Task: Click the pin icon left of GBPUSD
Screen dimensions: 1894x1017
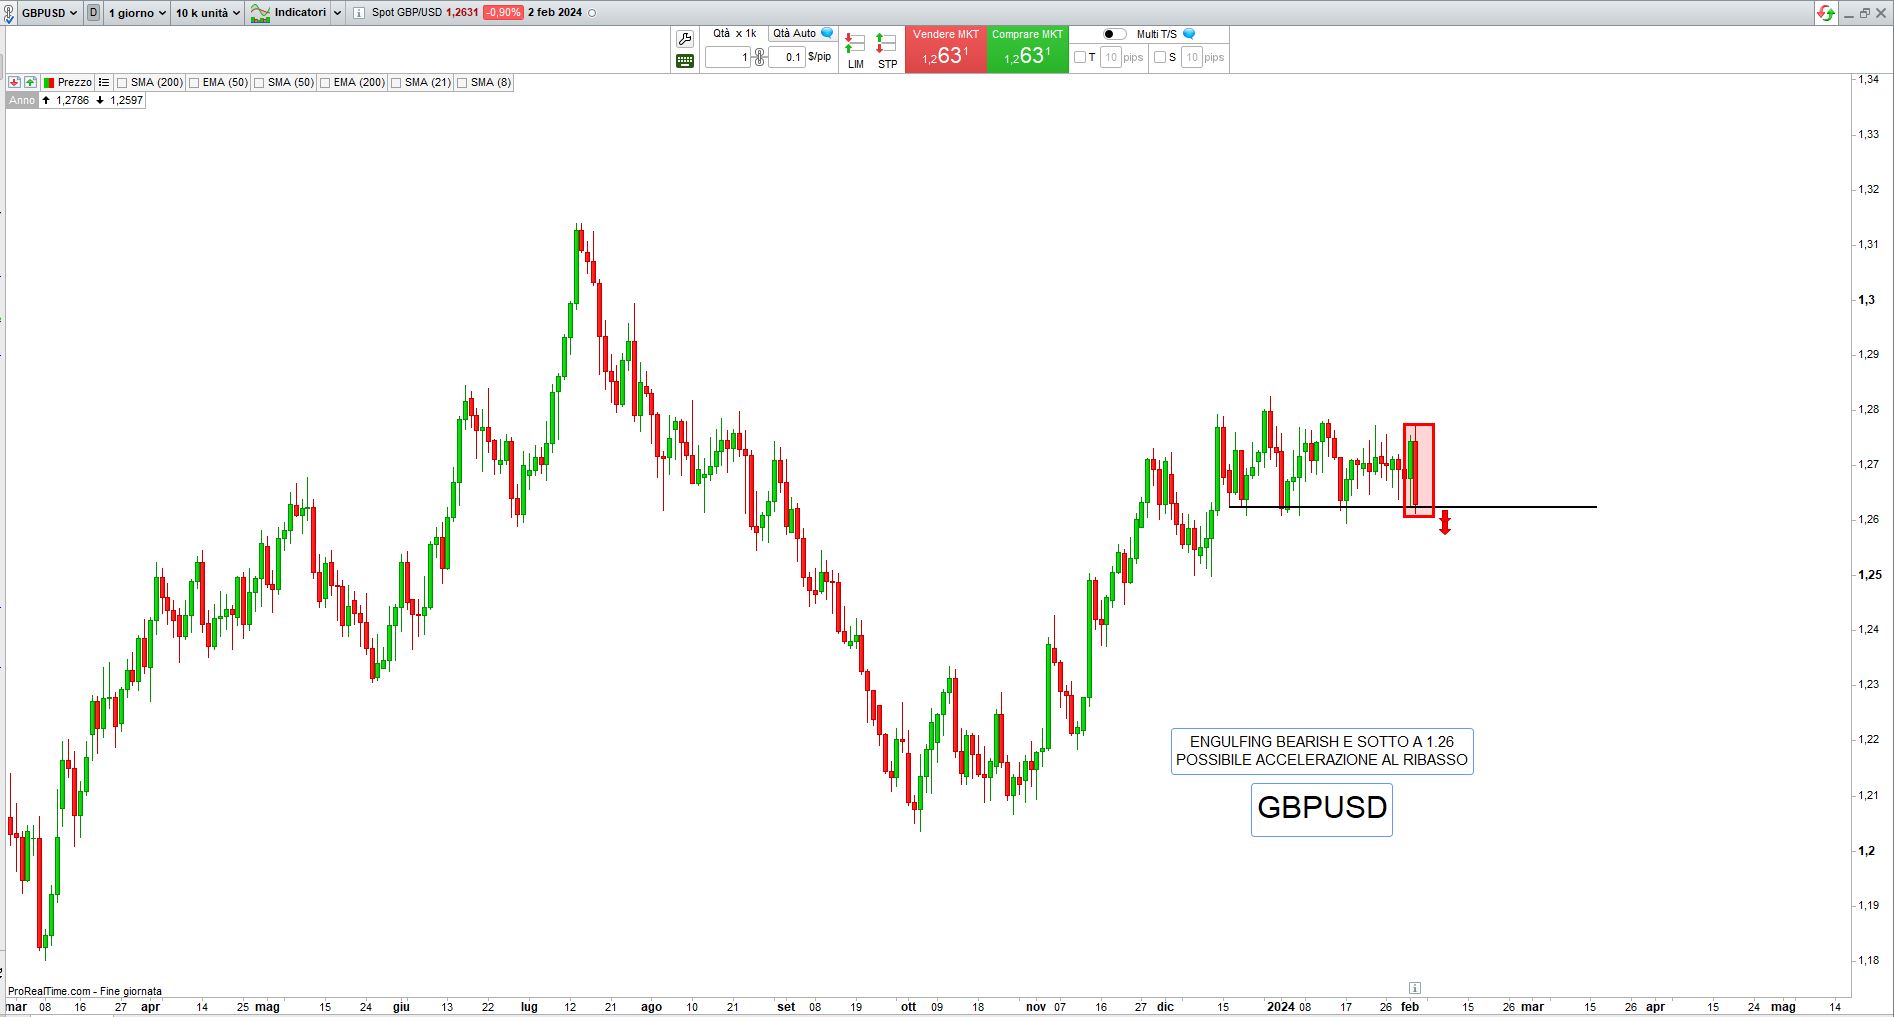Action: 9,13
